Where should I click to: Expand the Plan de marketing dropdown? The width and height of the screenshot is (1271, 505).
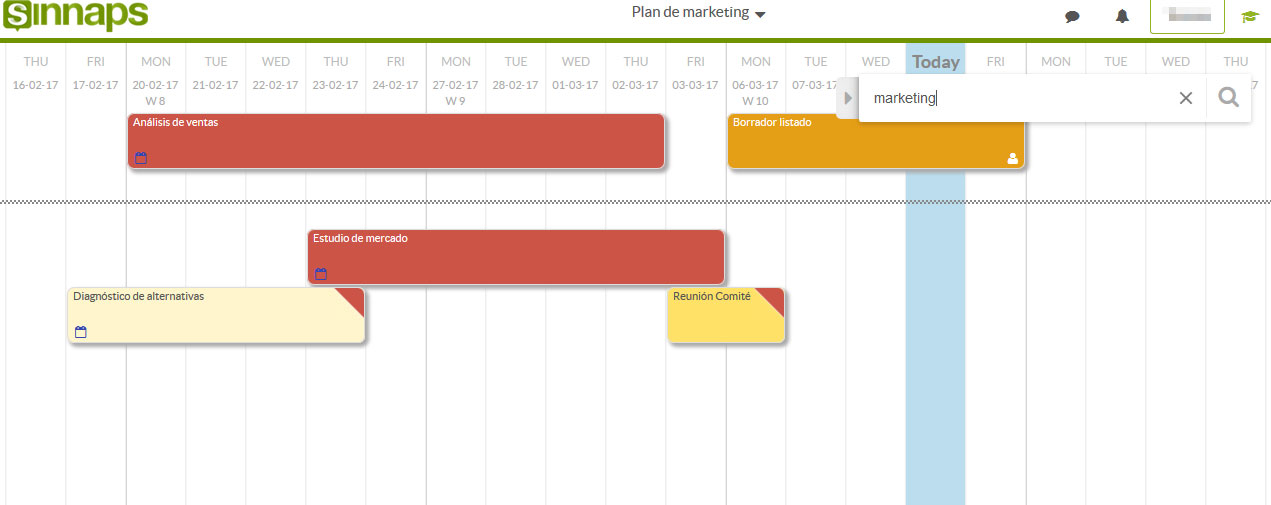[x=698, y=13]
